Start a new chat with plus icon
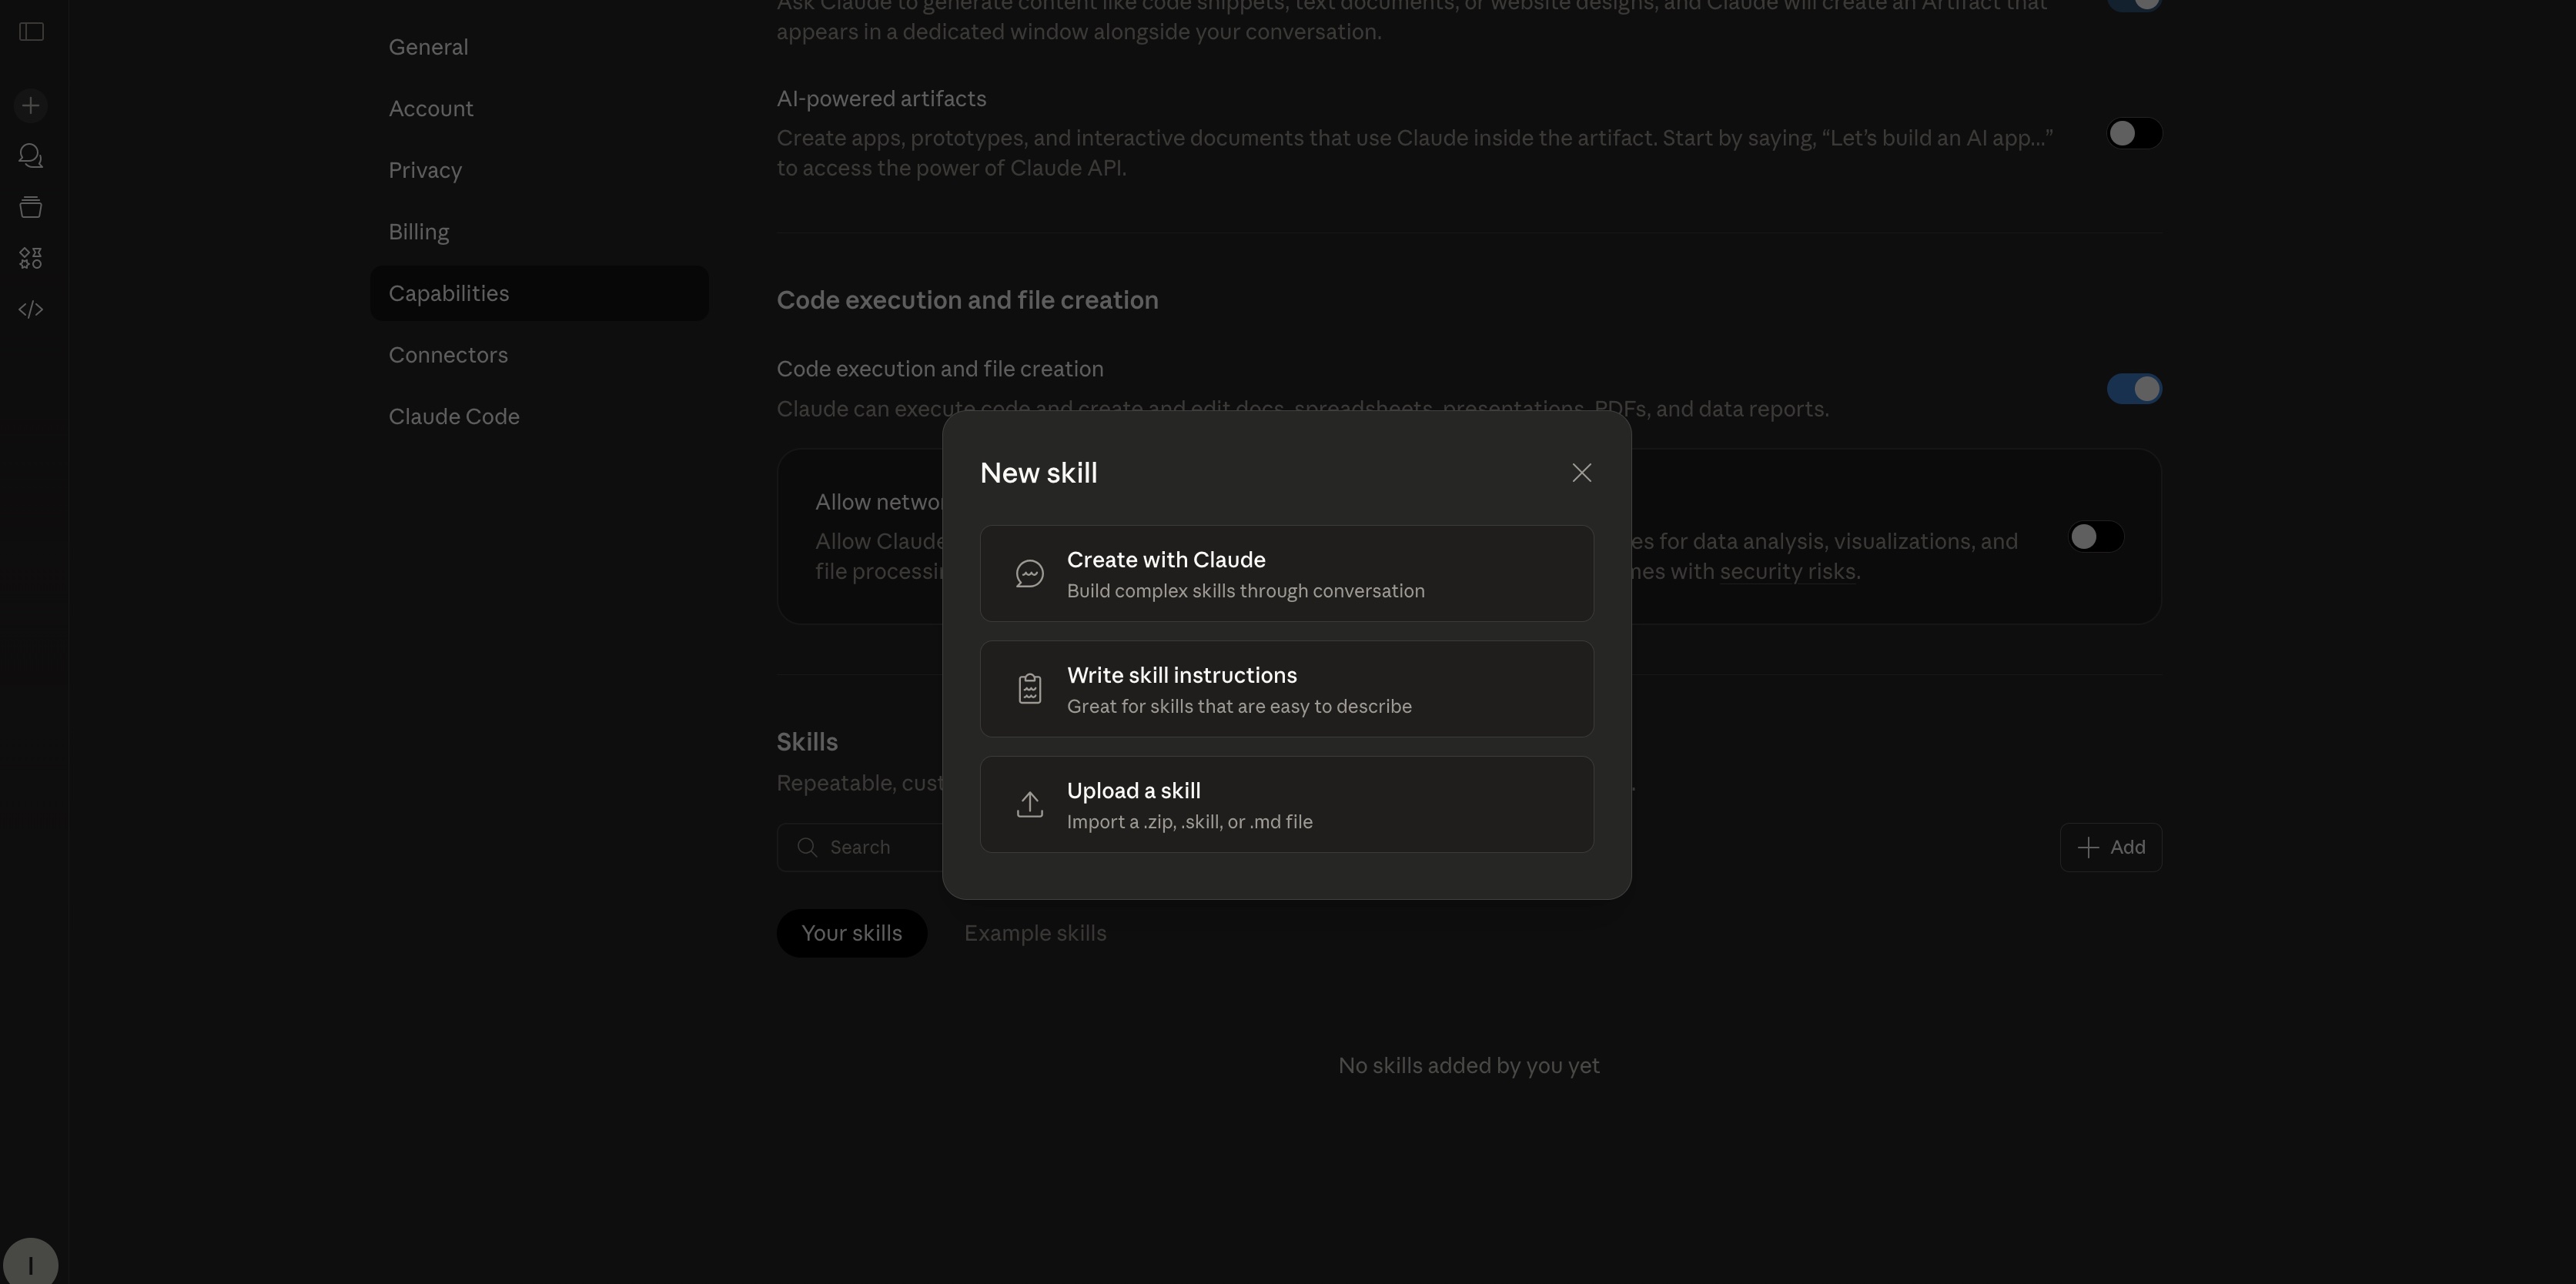 (x=31, y=106)
